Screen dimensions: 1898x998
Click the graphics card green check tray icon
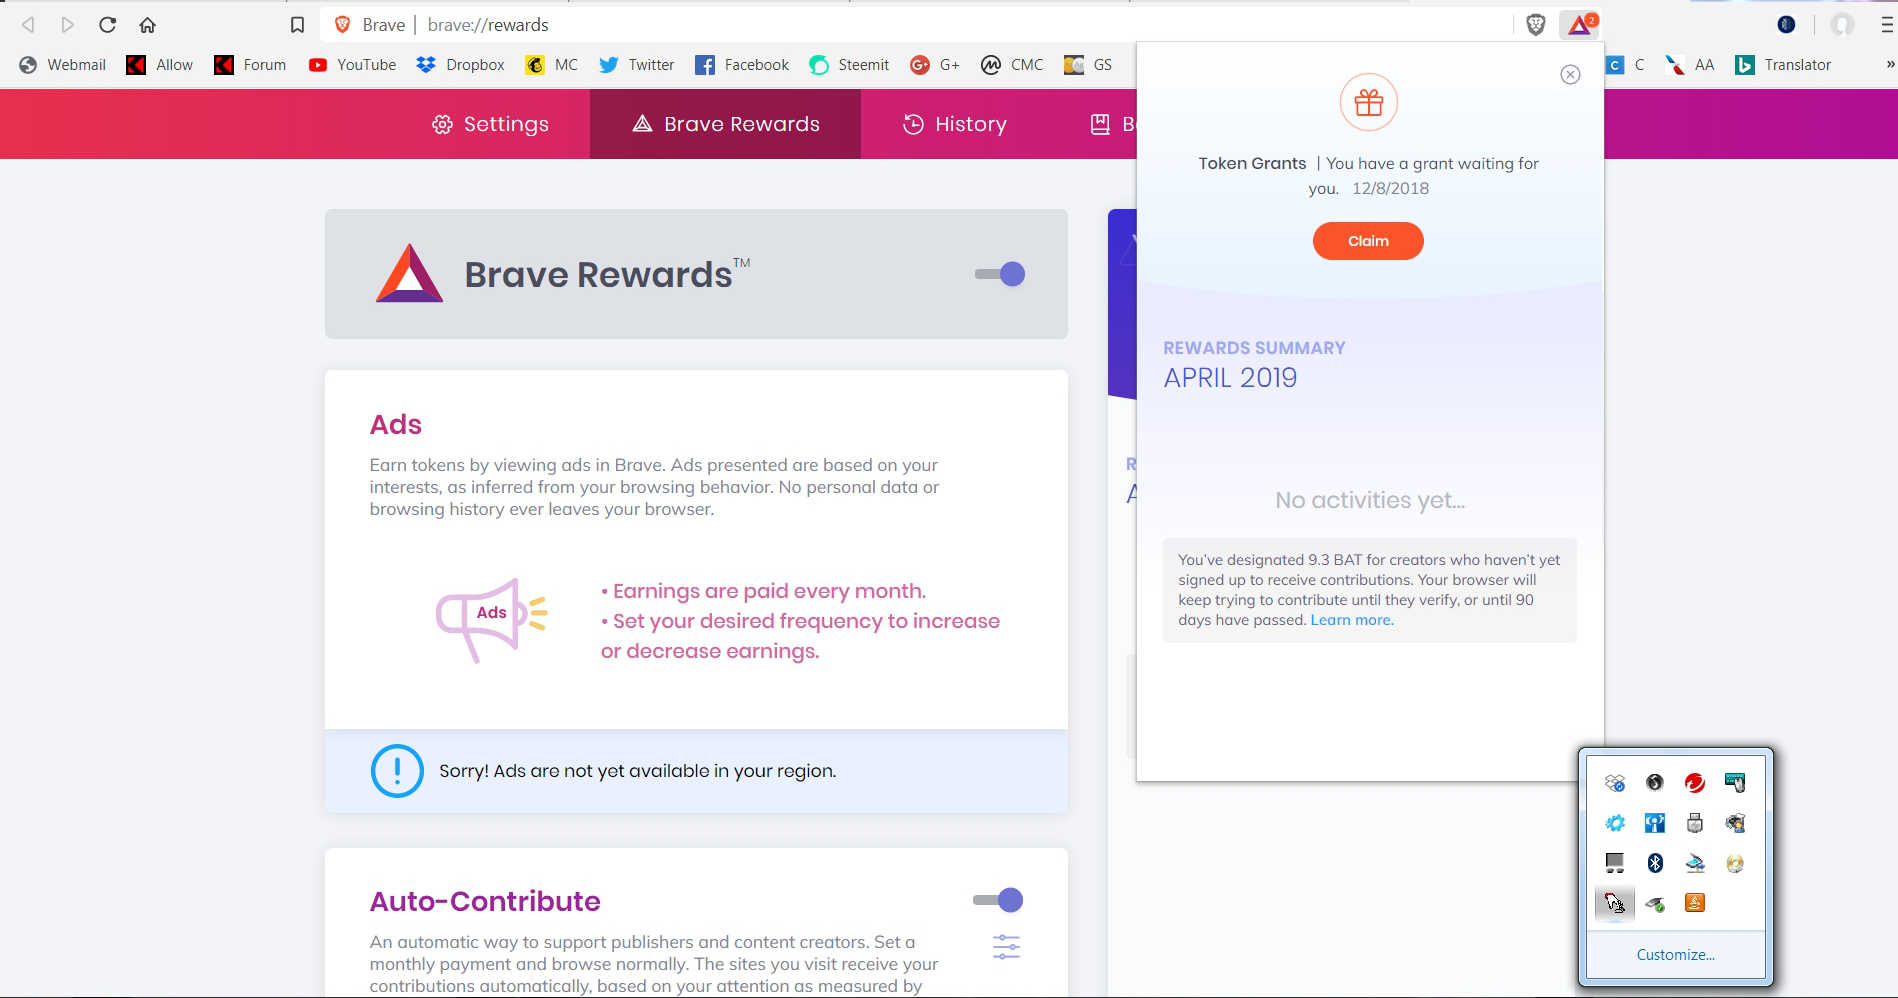click(1655, 903)
